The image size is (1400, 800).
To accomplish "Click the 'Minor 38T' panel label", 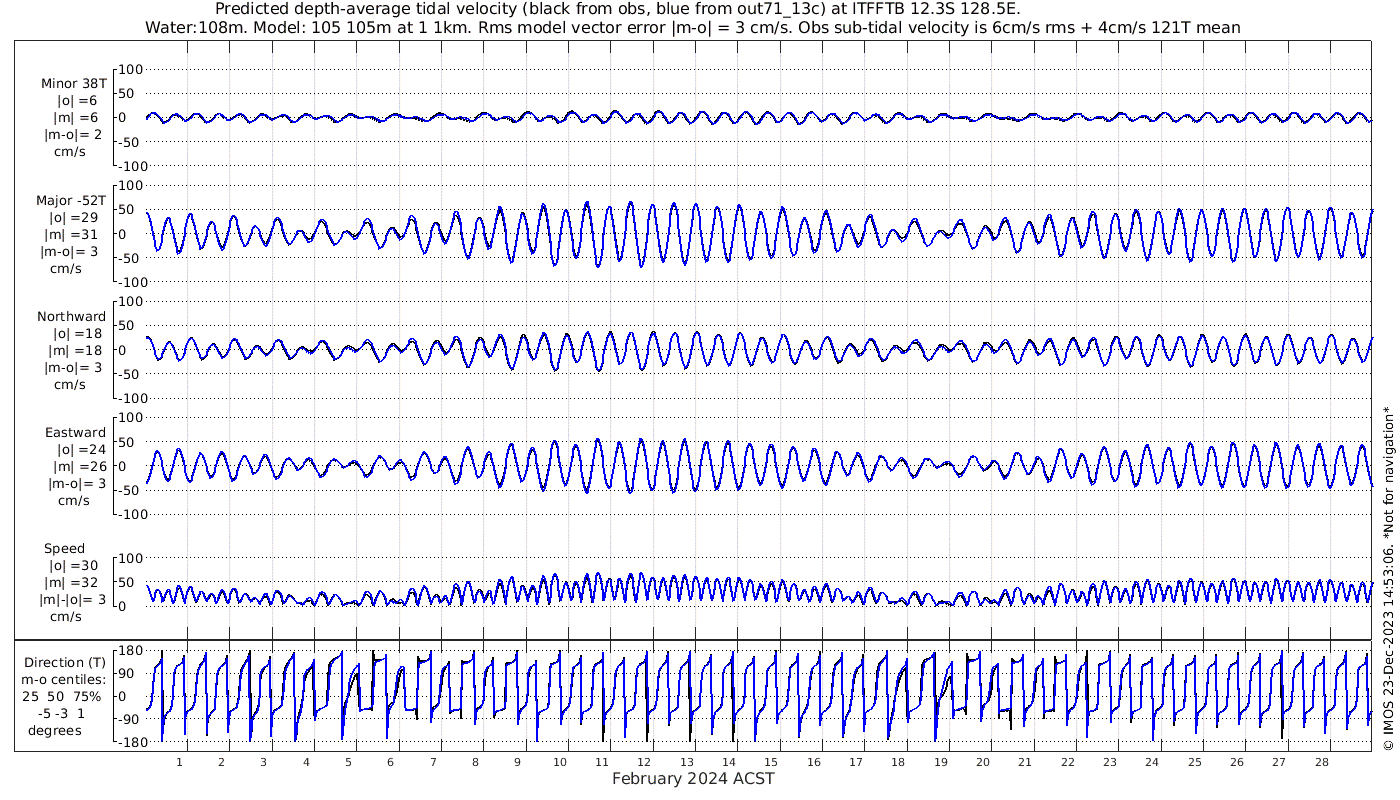I will tap(74, 84).
